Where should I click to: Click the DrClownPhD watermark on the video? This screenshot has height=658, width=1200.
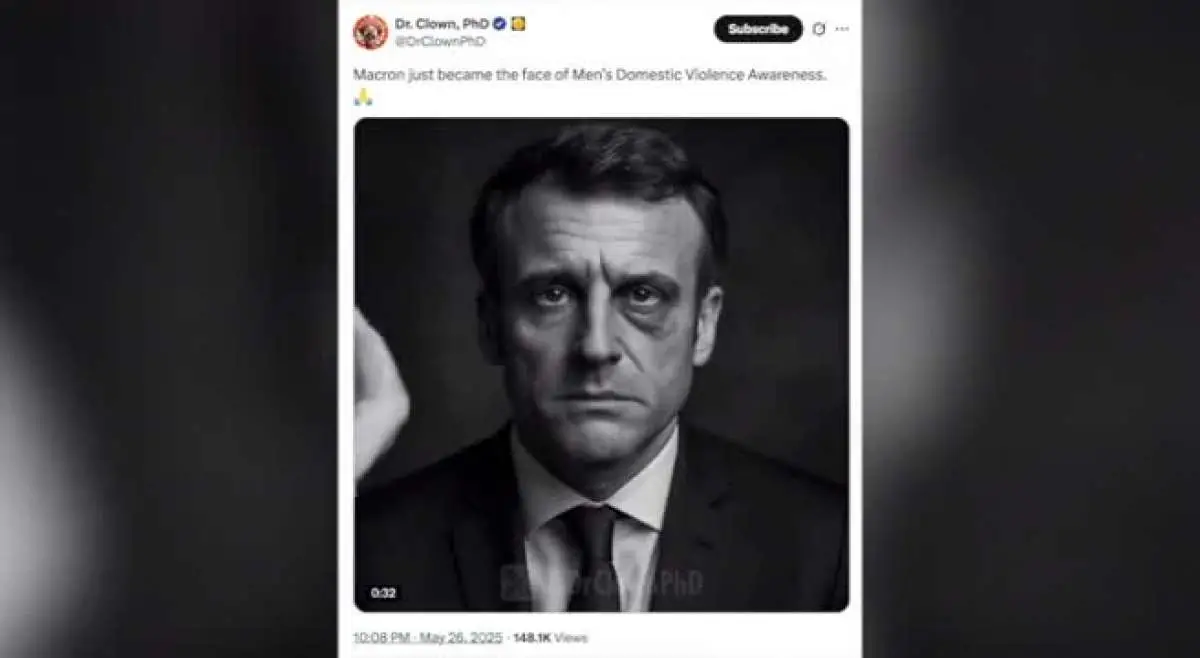pos(602,582)
